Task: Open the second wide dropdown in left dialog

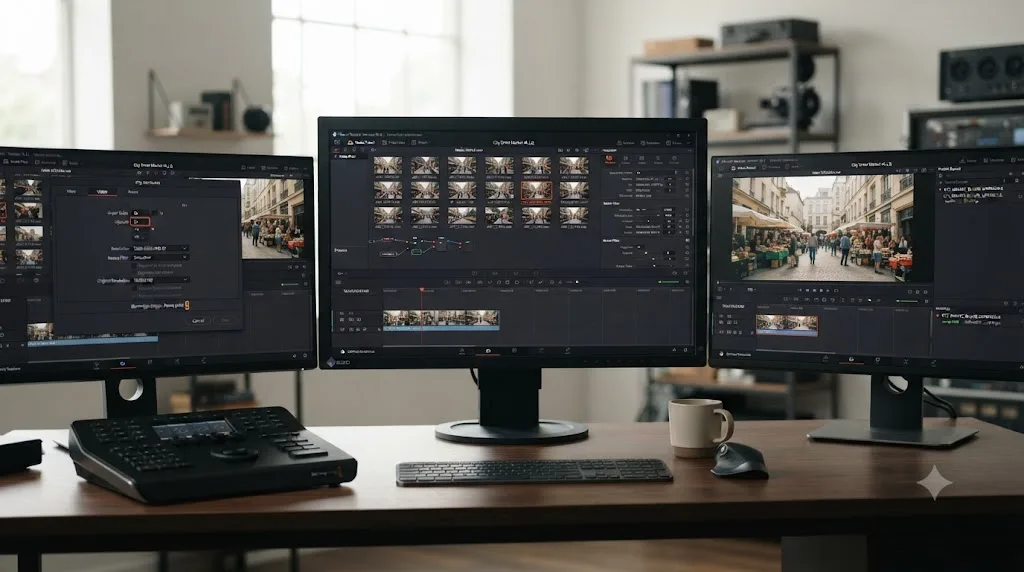Action: tap(161, 257)
